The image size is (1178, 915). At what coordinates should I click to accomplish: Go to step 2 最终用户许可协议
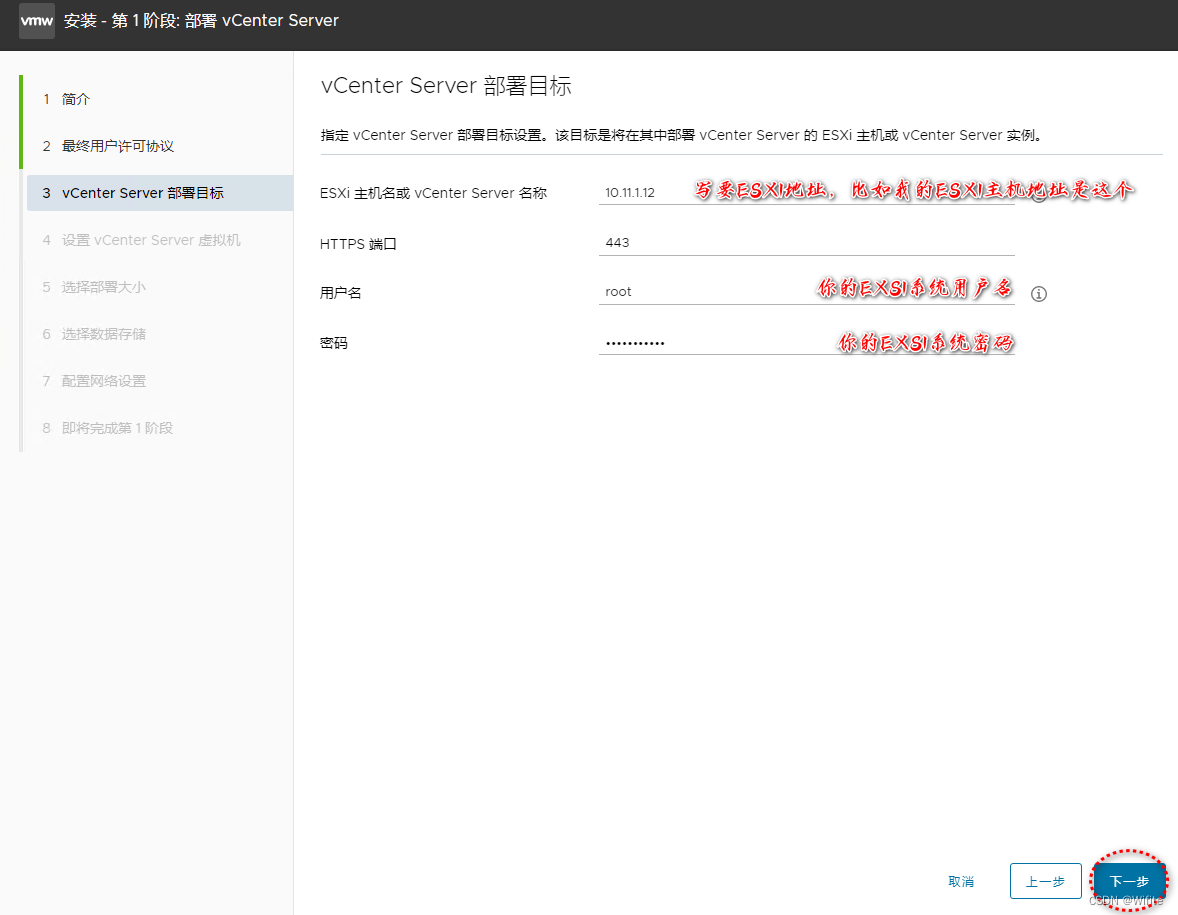[108, 146]
